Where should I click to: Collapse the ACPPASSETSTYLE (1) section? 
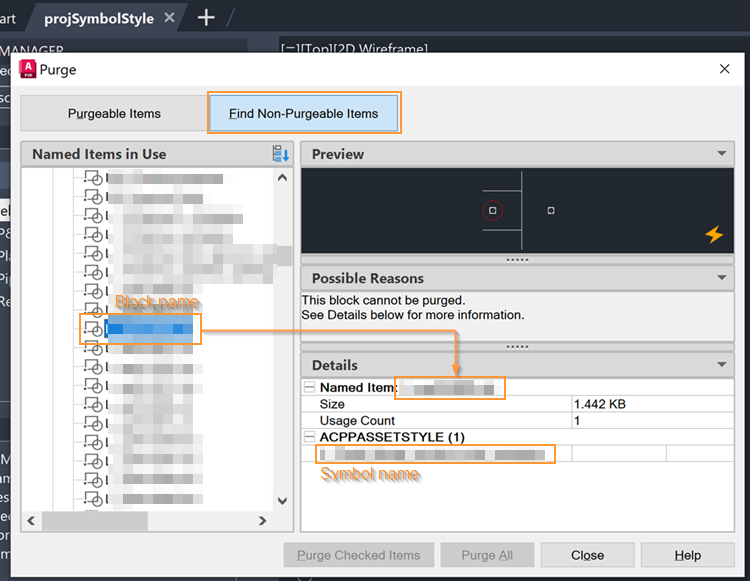click(x=309, y=437)
